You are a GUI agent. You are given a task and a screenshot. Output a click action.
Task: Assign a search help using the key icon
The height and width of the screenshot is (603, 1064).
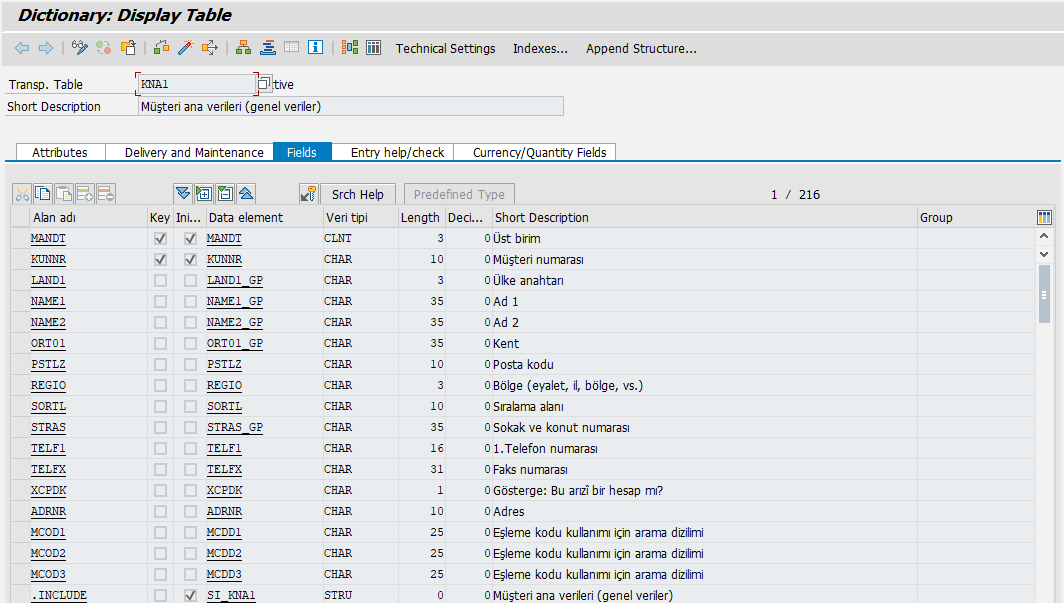pos(307,192)
